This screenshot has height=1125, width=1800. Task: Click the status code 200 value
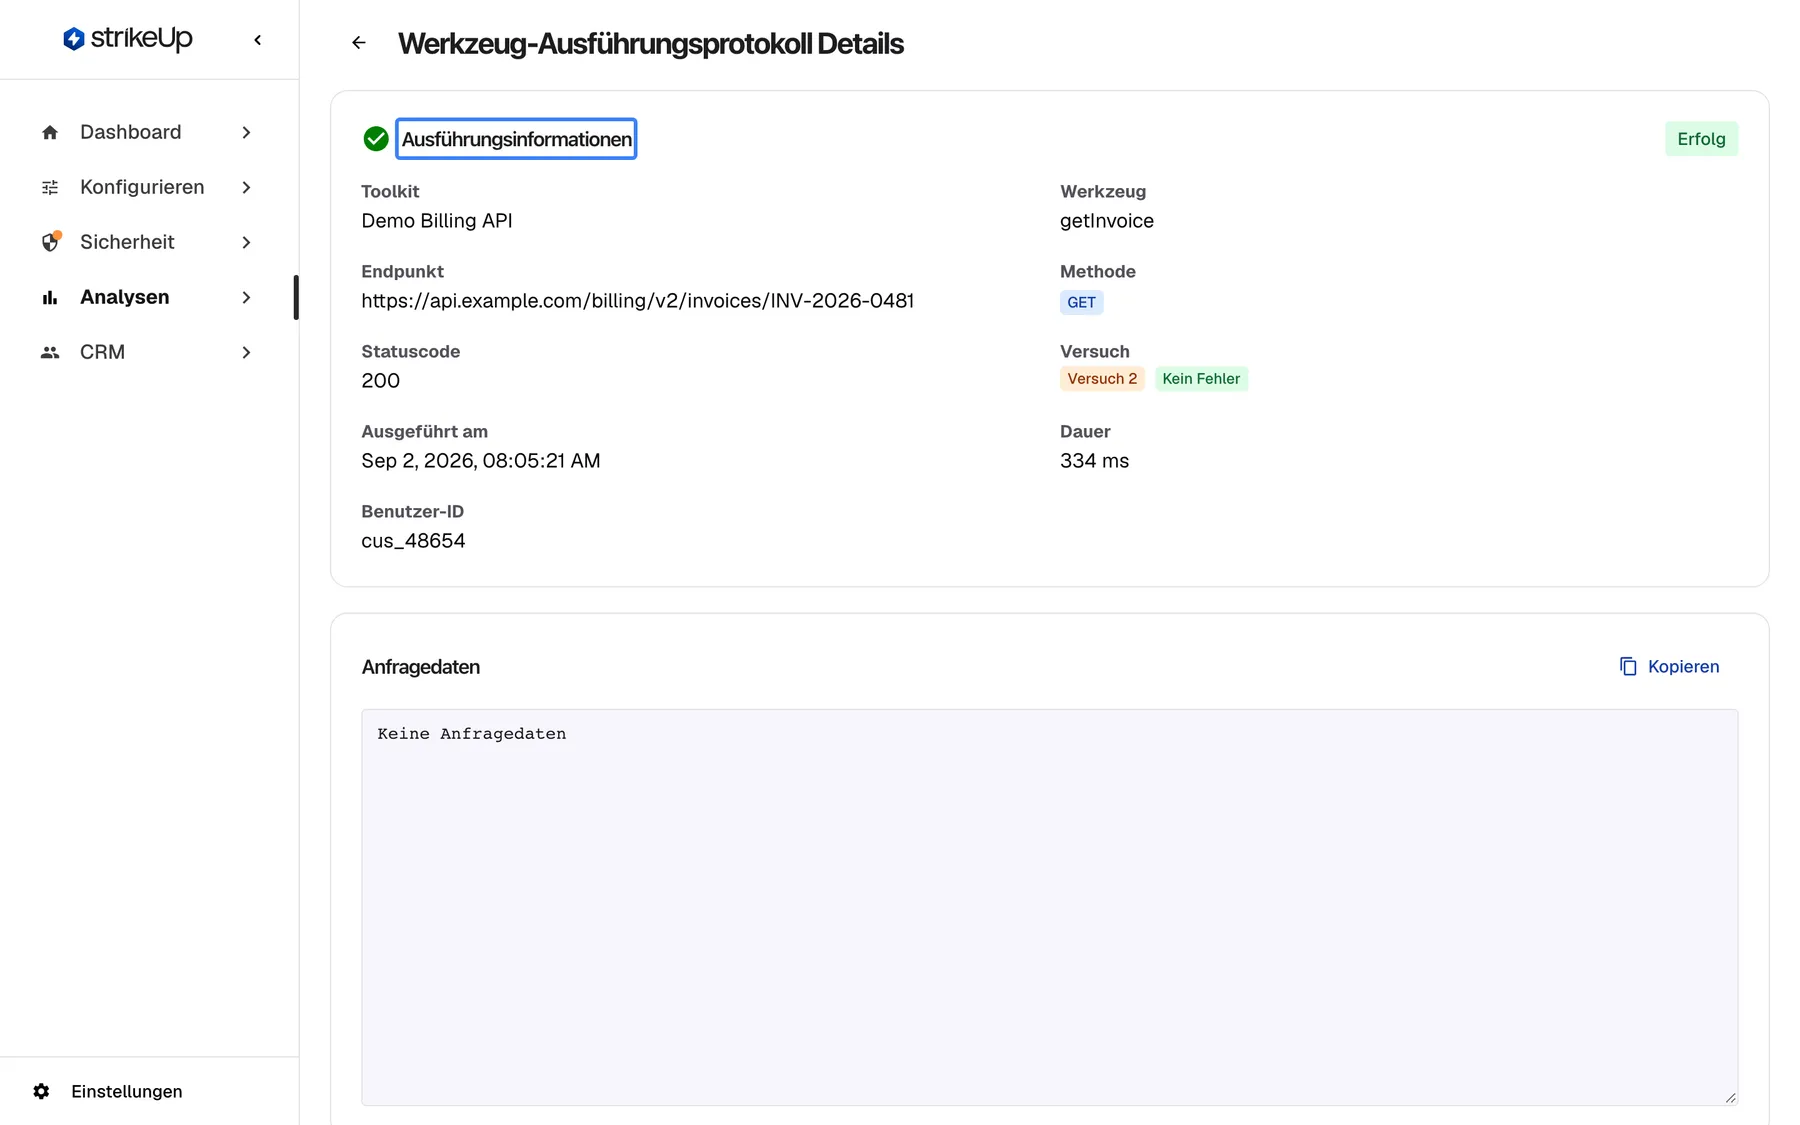pos(380,381)
